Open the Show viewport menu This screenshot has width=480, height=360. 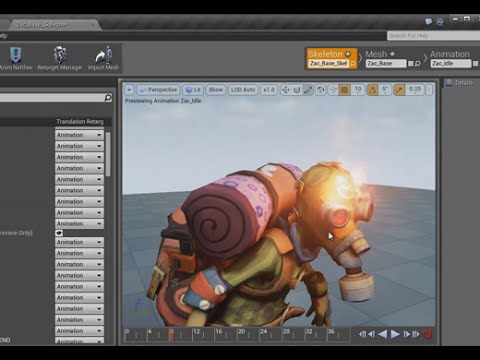coord(215,90)
